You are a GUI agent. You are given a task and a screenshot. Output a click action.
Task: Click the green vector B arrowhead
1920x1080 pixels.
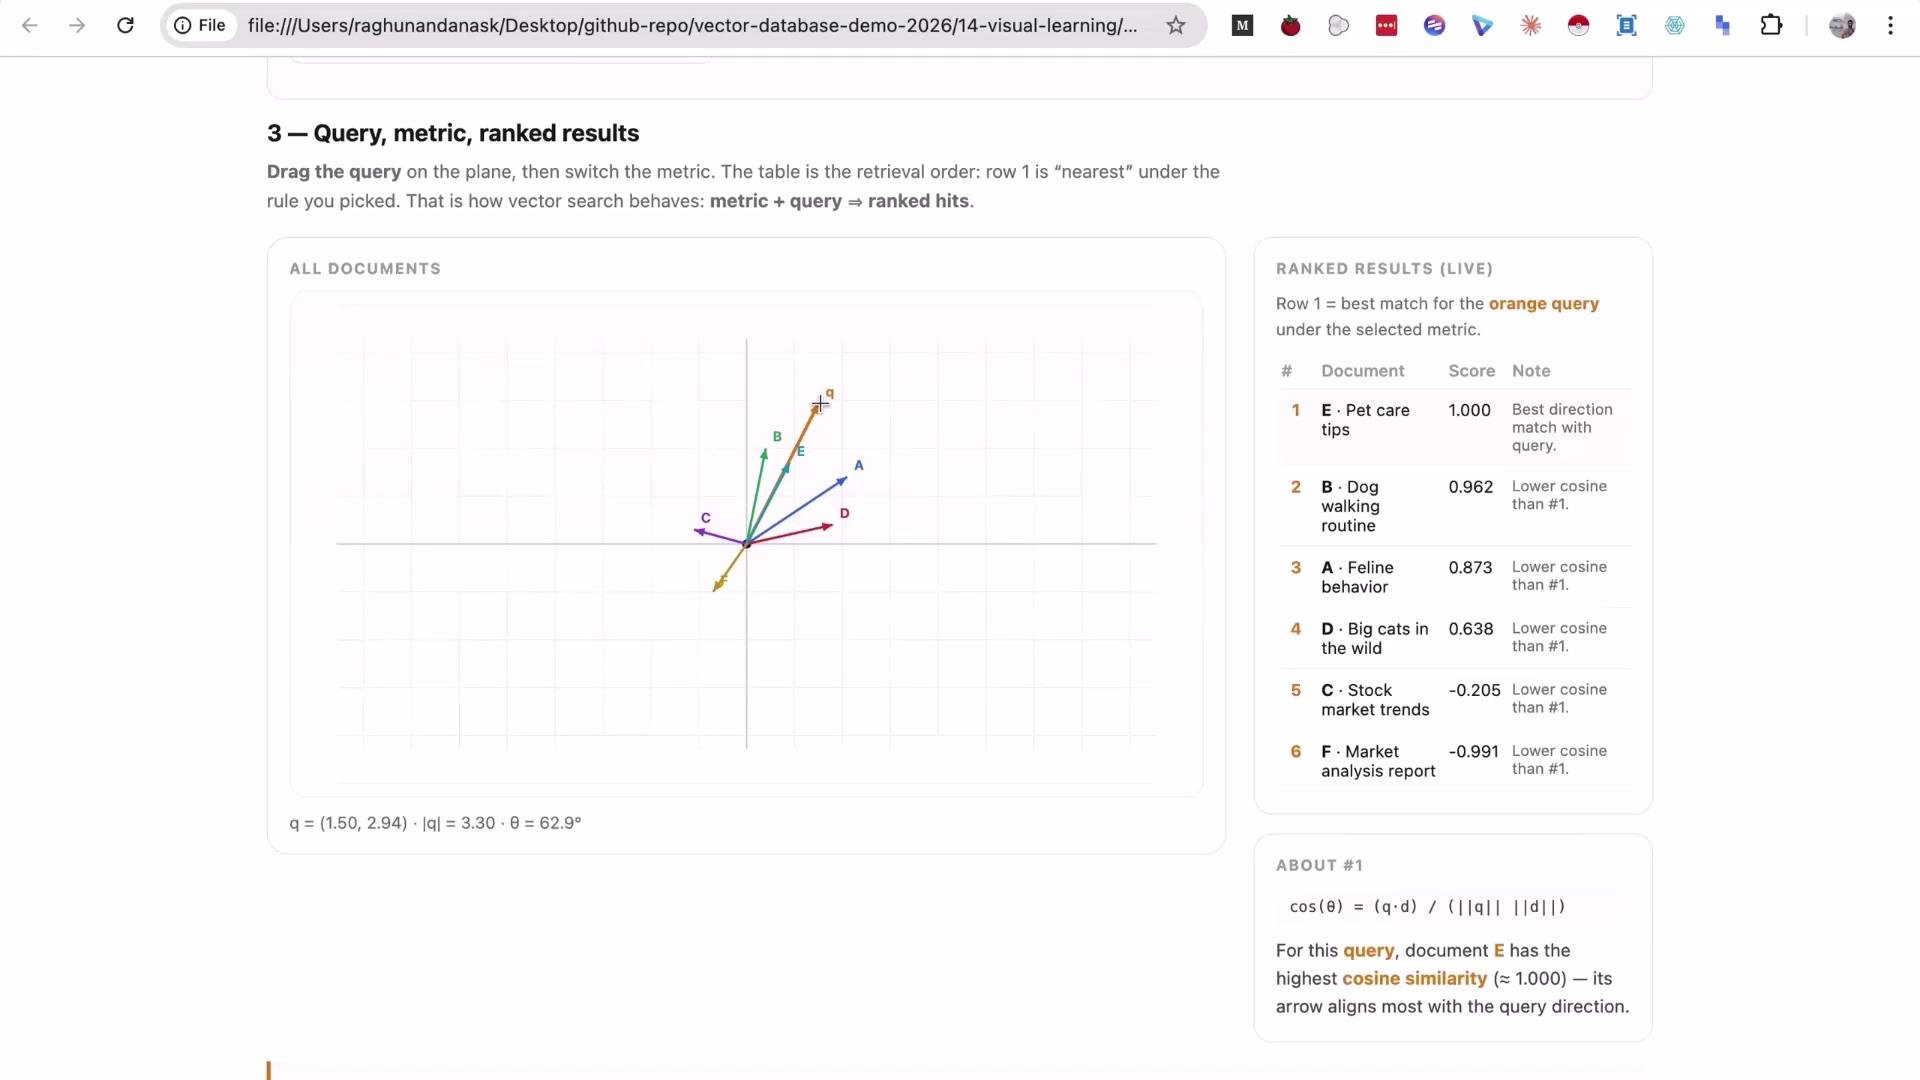(764, 454)
